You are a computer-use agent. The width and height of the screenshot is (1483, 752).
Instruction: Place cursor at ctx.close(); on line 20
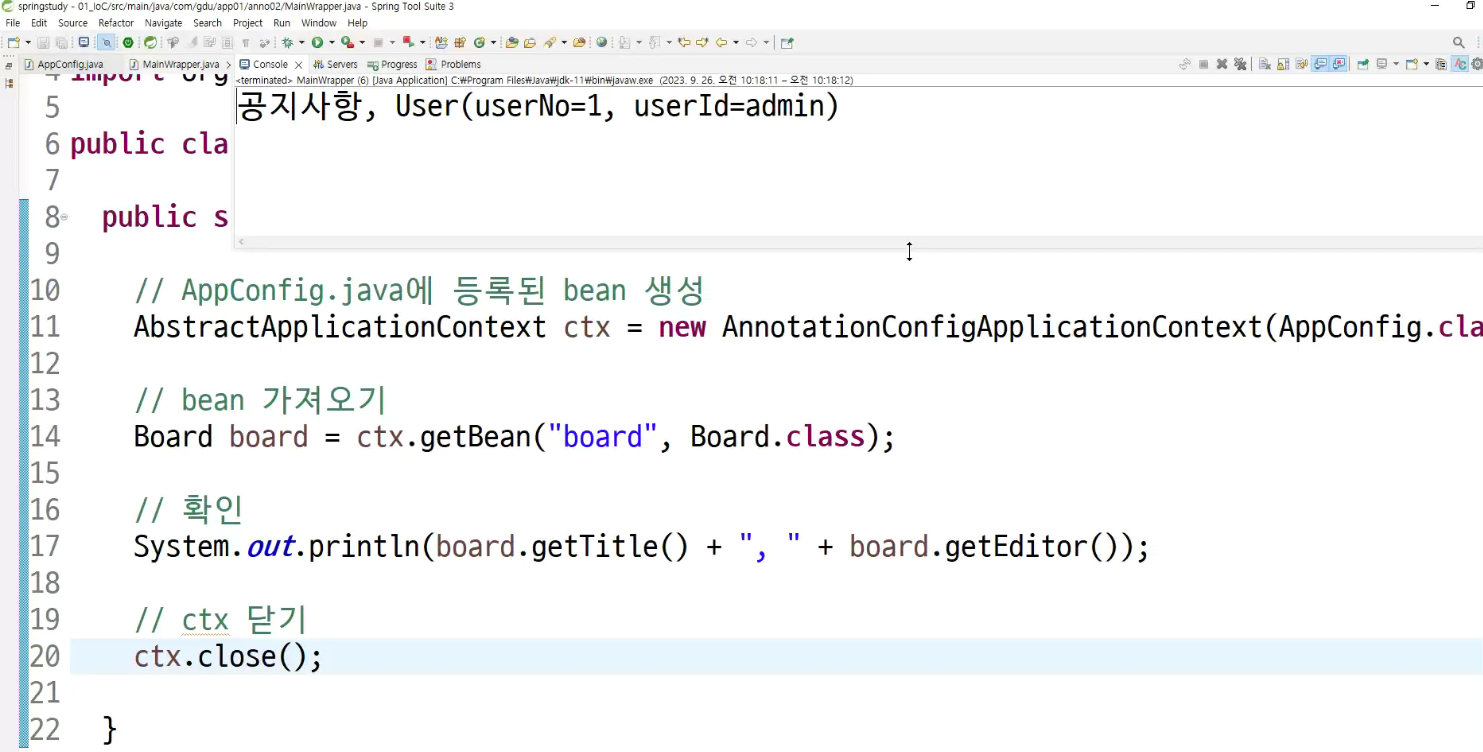[228, 657]
